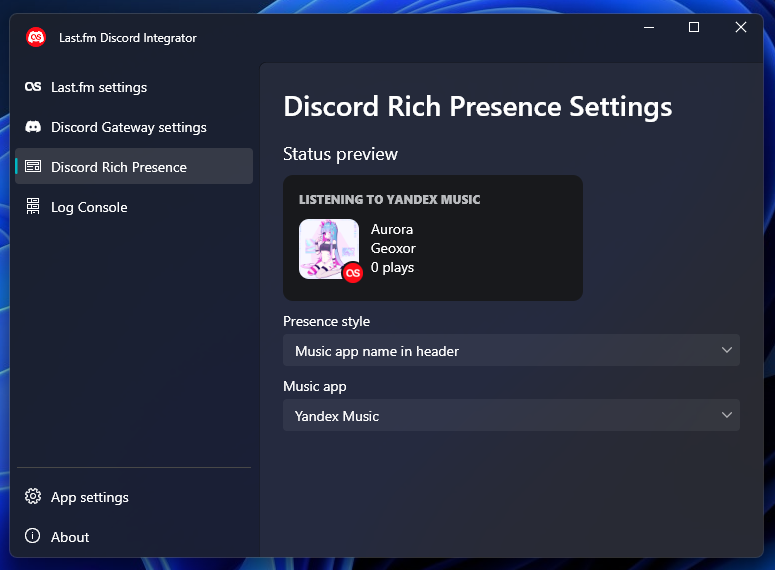Open App settings page
Image resolution: width=775 pixels, height=570 pixels.
134,497
